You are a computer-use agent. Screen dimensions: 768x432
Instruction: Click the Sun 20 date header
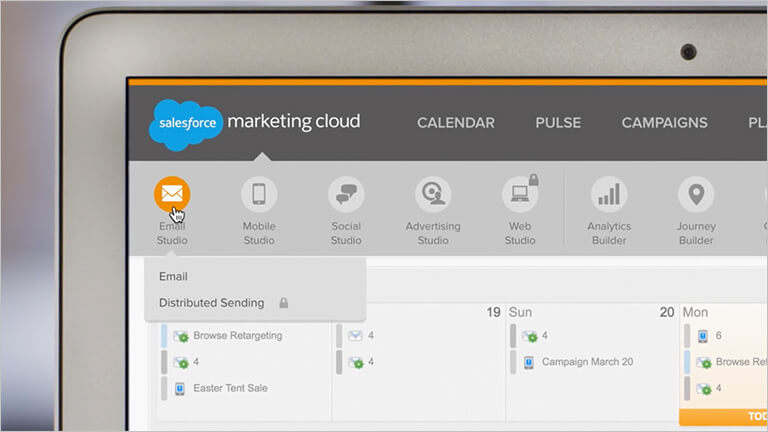click(591, 313)
